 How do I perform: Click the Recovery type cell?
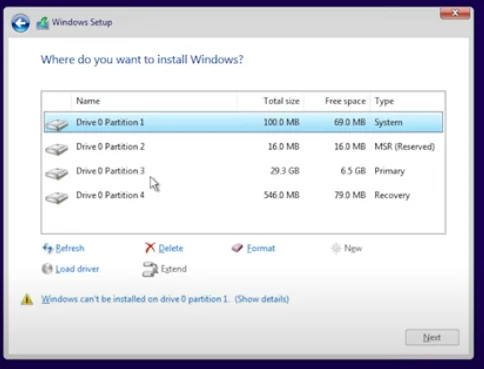coord(392,195)
